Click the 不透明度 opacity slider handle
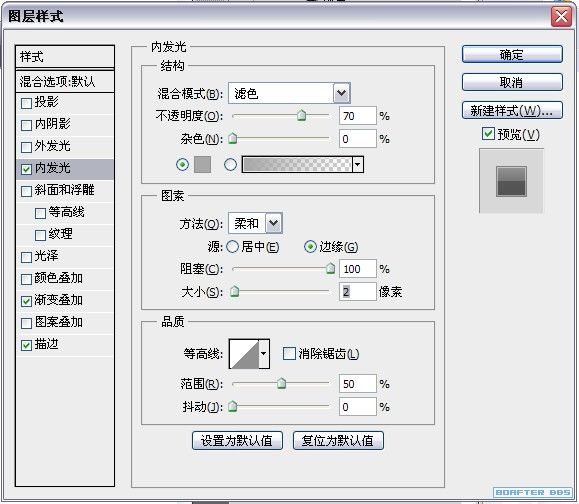The width and height of the screenshot is (579, 504). (x=302, y=115)
